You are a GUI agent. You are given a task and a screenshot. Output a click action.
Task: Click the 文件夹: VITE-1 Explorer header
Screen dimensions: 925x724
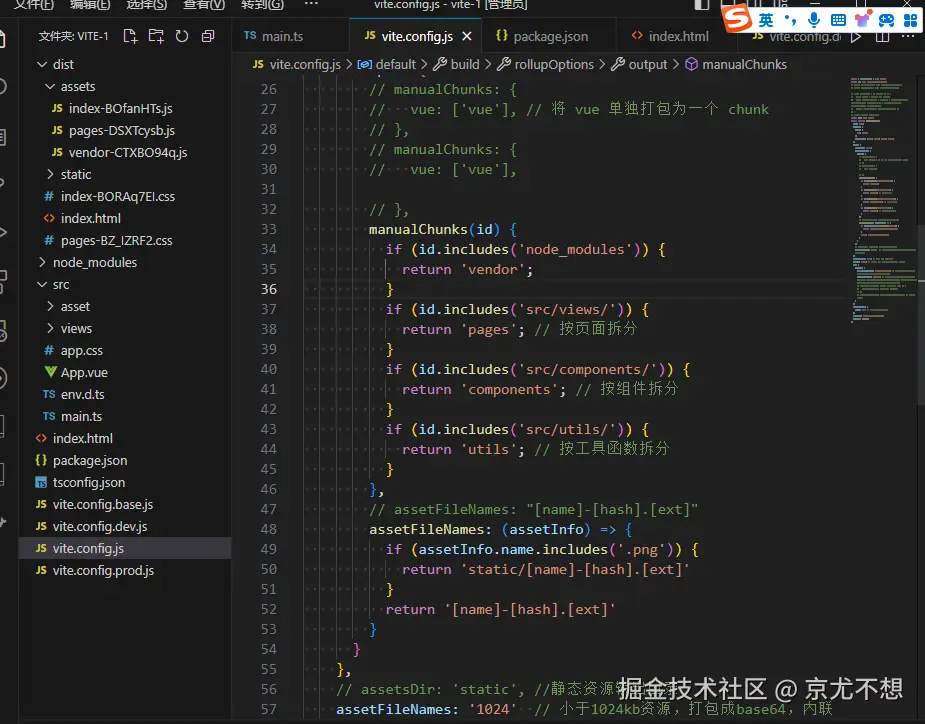click(x=73, y=36)
